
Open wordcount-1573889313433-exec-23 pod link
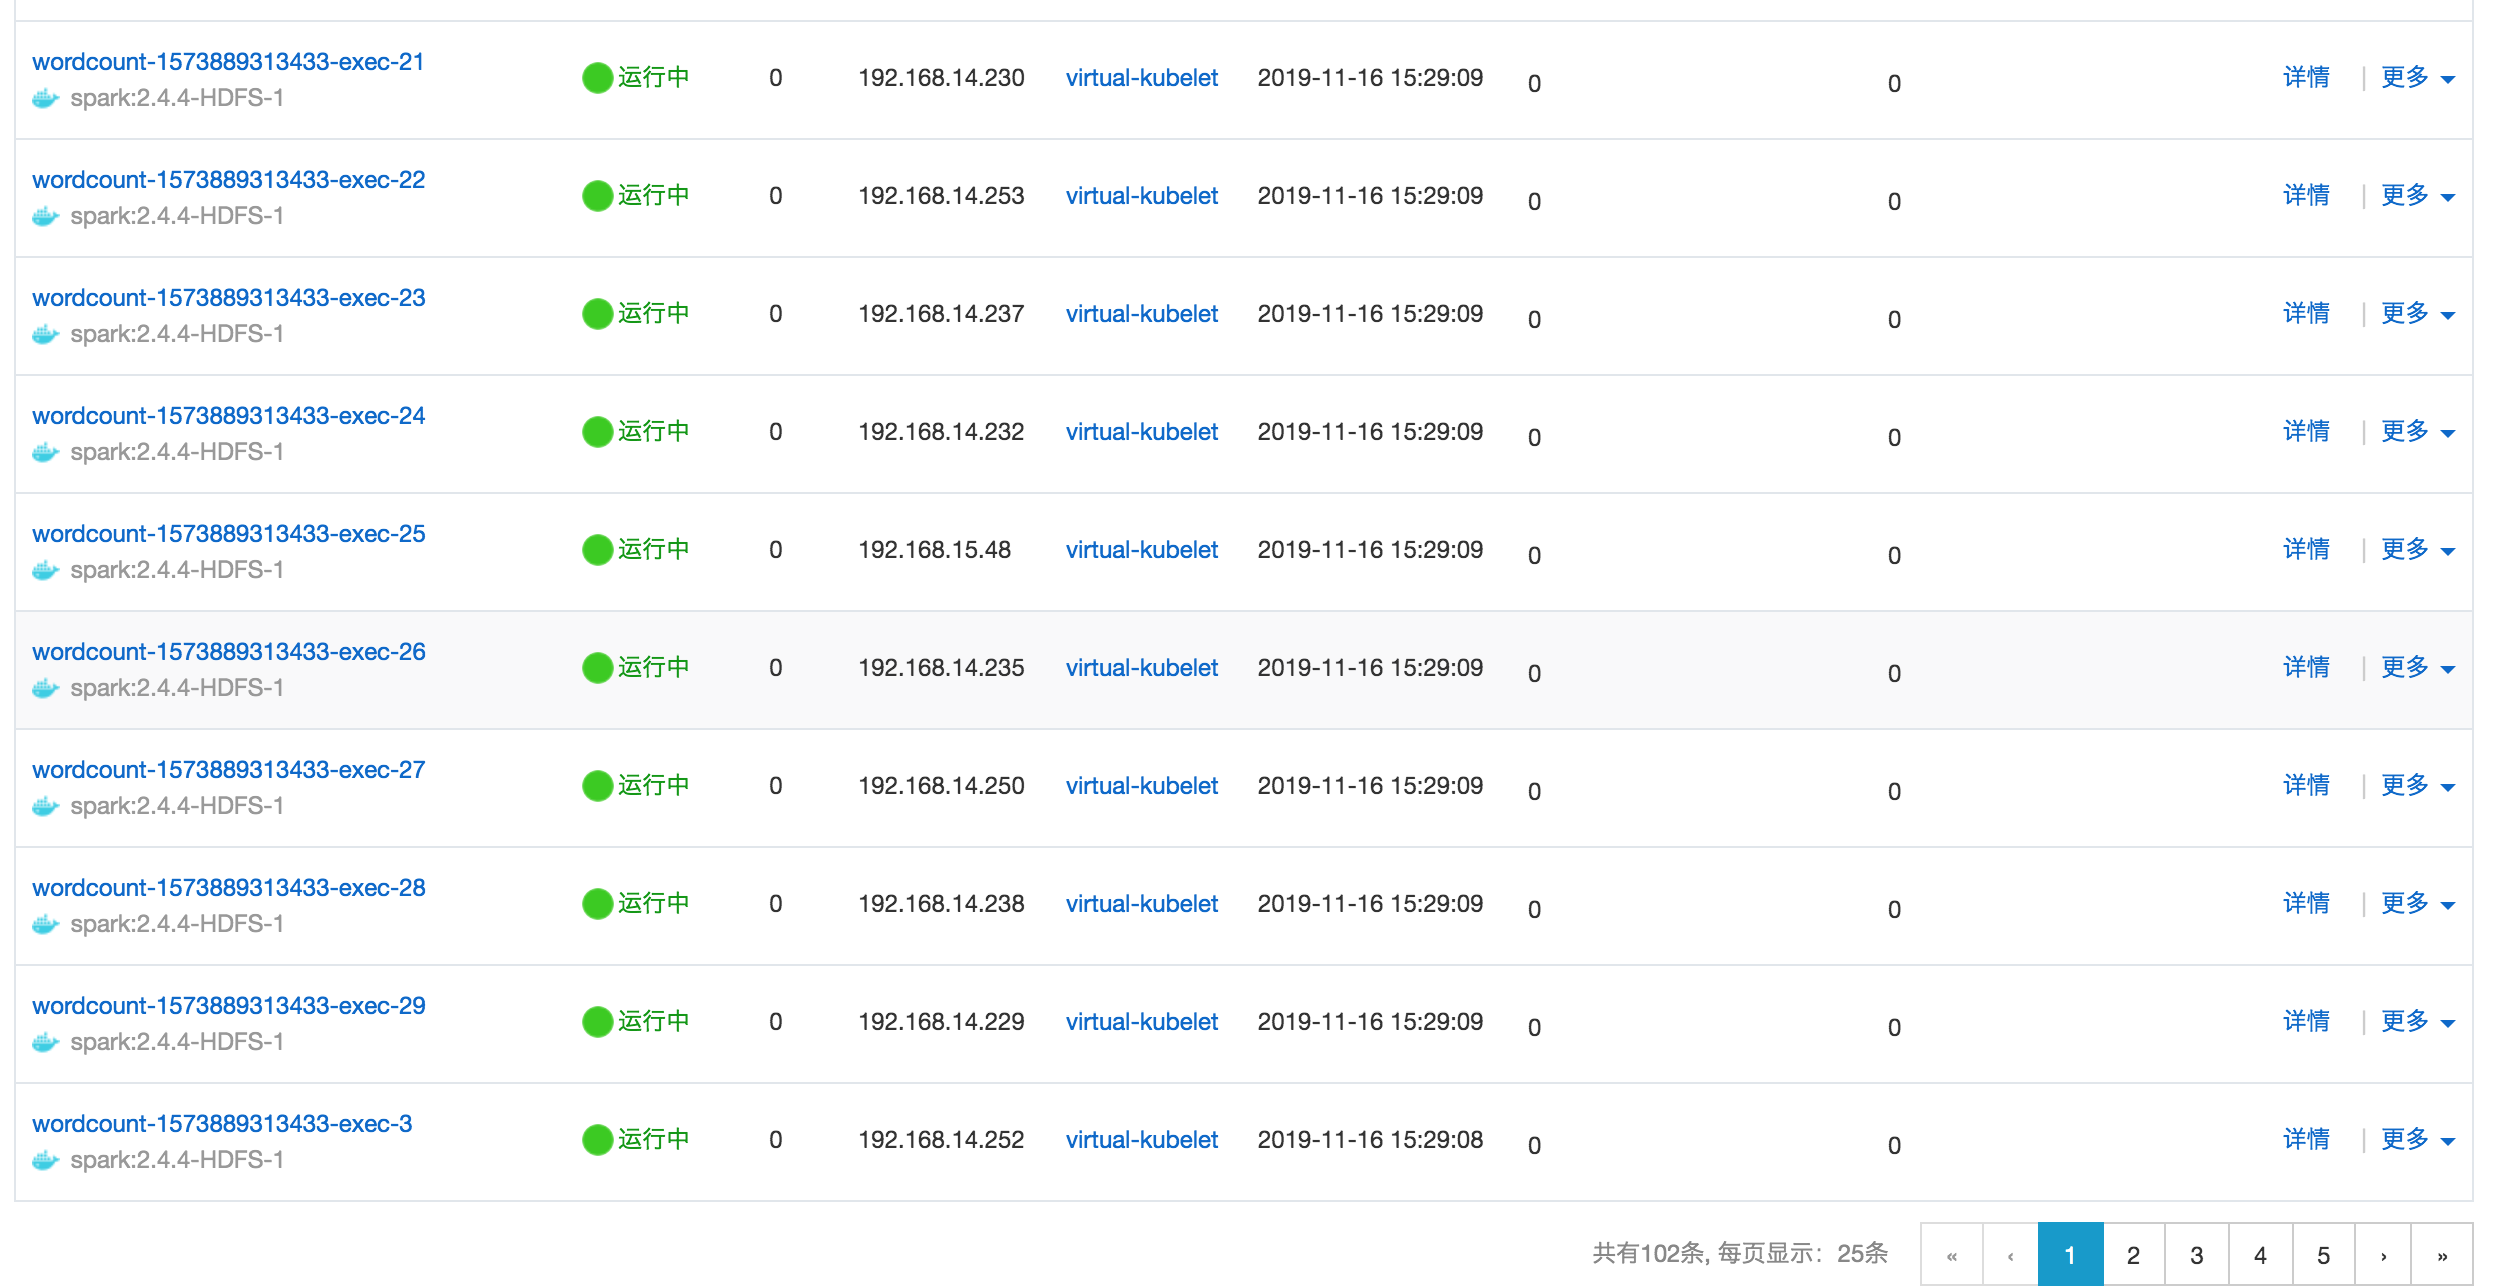229,298
